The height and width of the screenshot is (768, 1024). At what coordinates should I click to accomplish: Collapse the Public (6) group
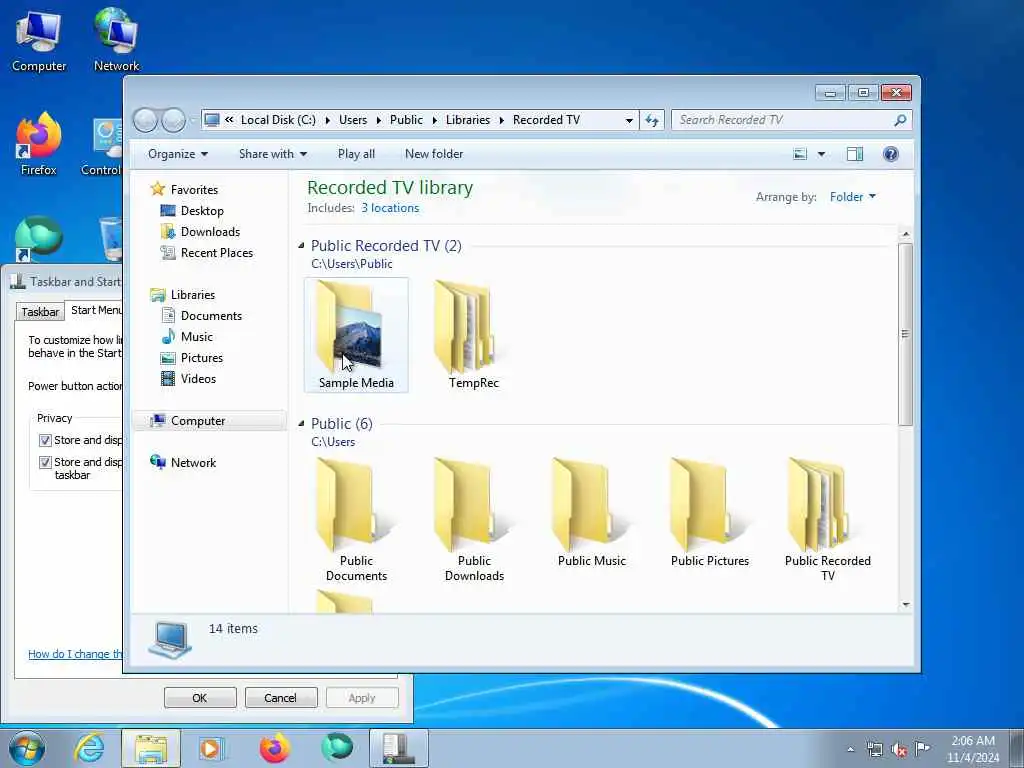tap(301, 423)
